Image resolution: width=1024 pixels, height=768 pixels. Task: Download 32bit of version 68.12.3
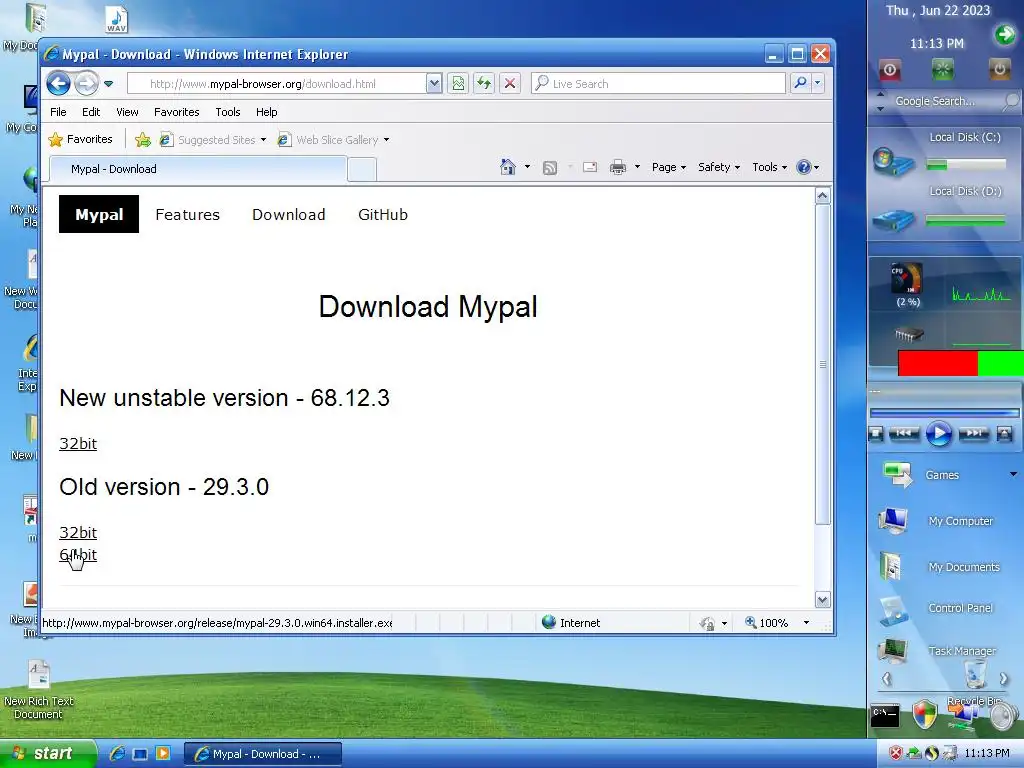click(x=78, y=443)
